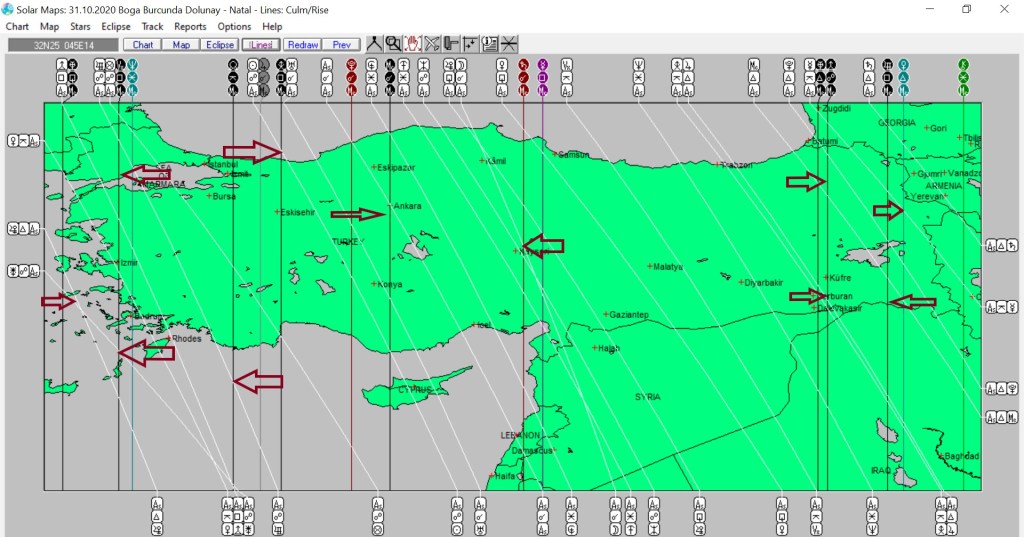Click the 32N25 045E14 coordinates field

pyautogui.click(x=62, y=45)
